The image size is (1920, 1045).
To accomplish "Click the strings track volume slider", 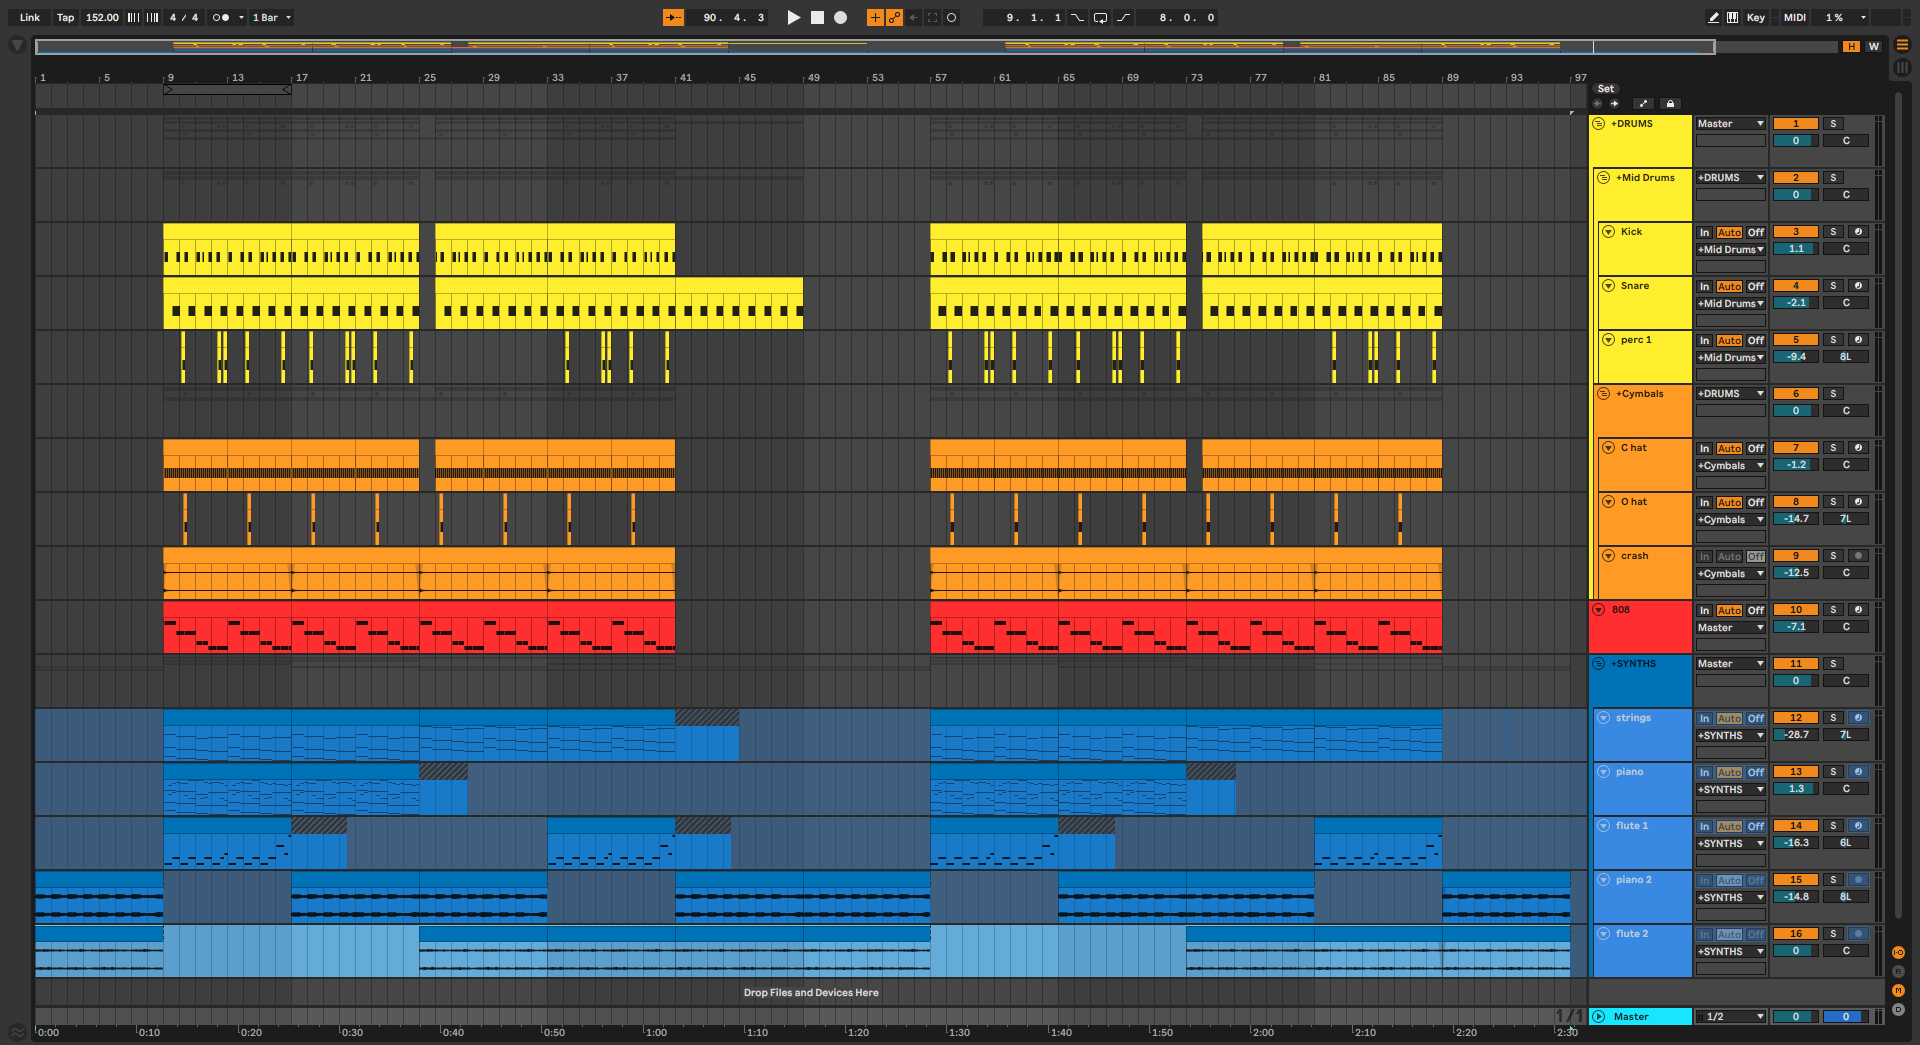I will (x=1795, y=735).
